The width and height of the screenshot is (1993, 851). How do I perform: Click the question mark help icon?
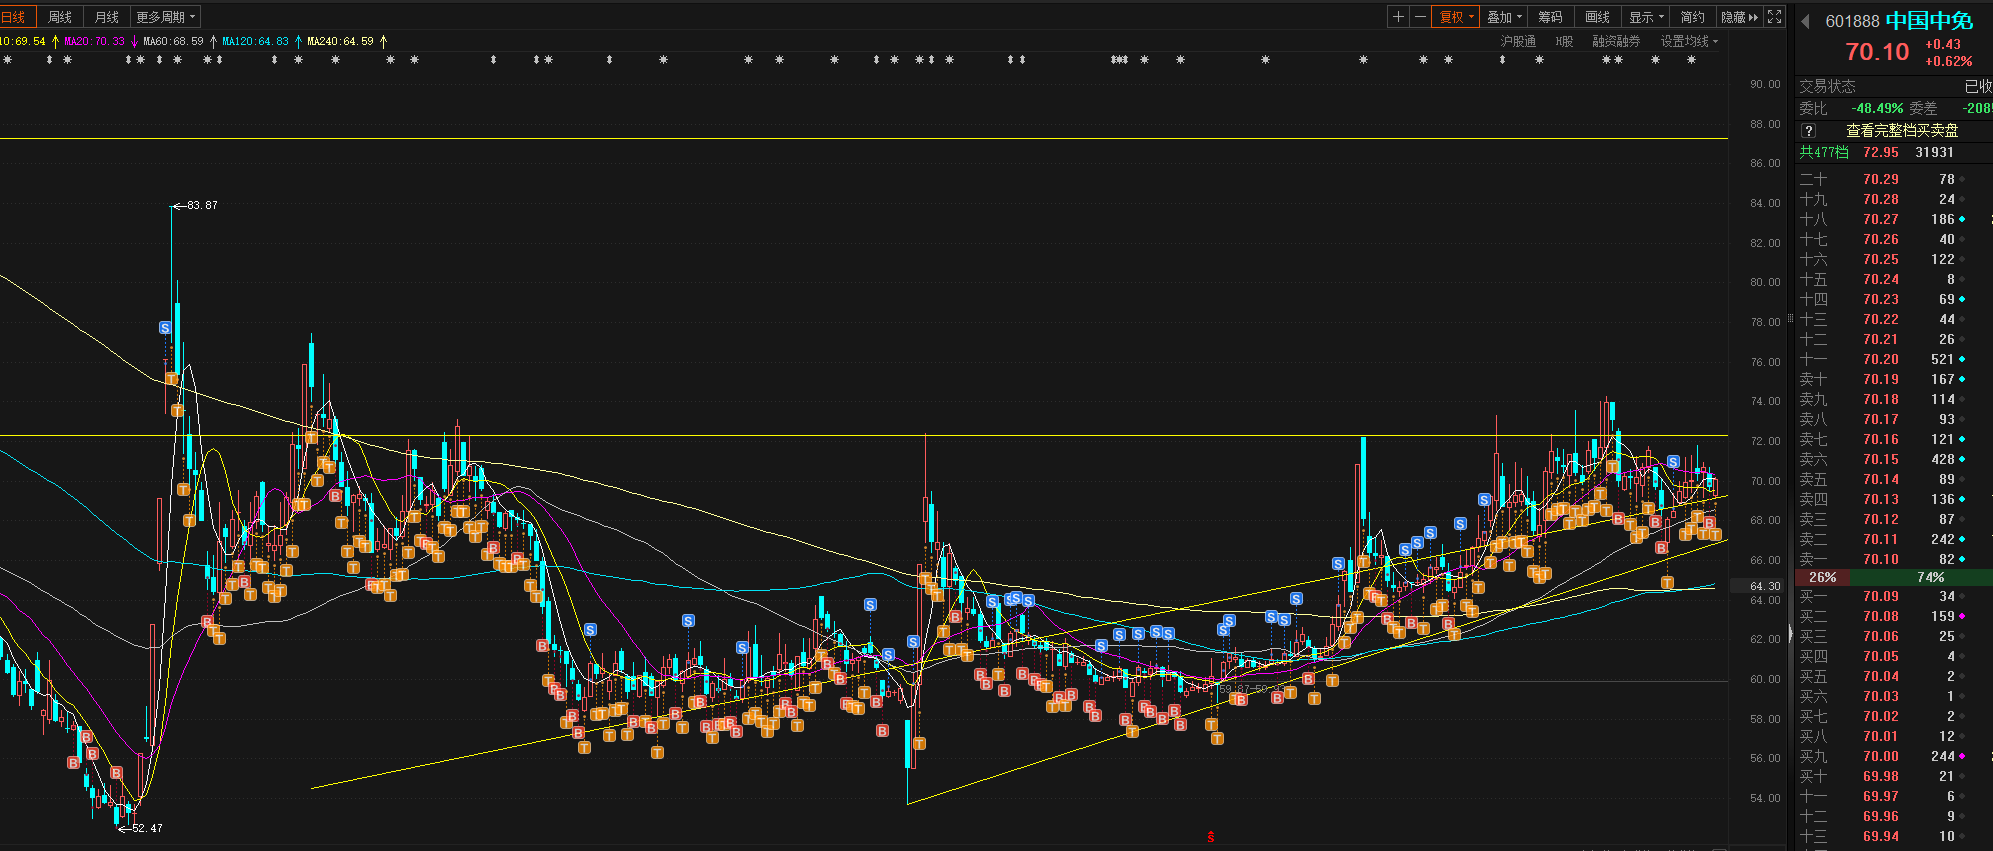tap(1808, 131)
